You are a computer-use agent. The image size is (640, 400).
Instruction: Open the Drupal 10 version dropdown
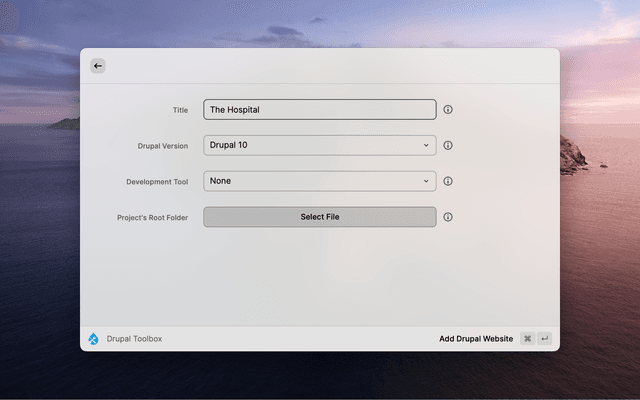coord(319,146)
